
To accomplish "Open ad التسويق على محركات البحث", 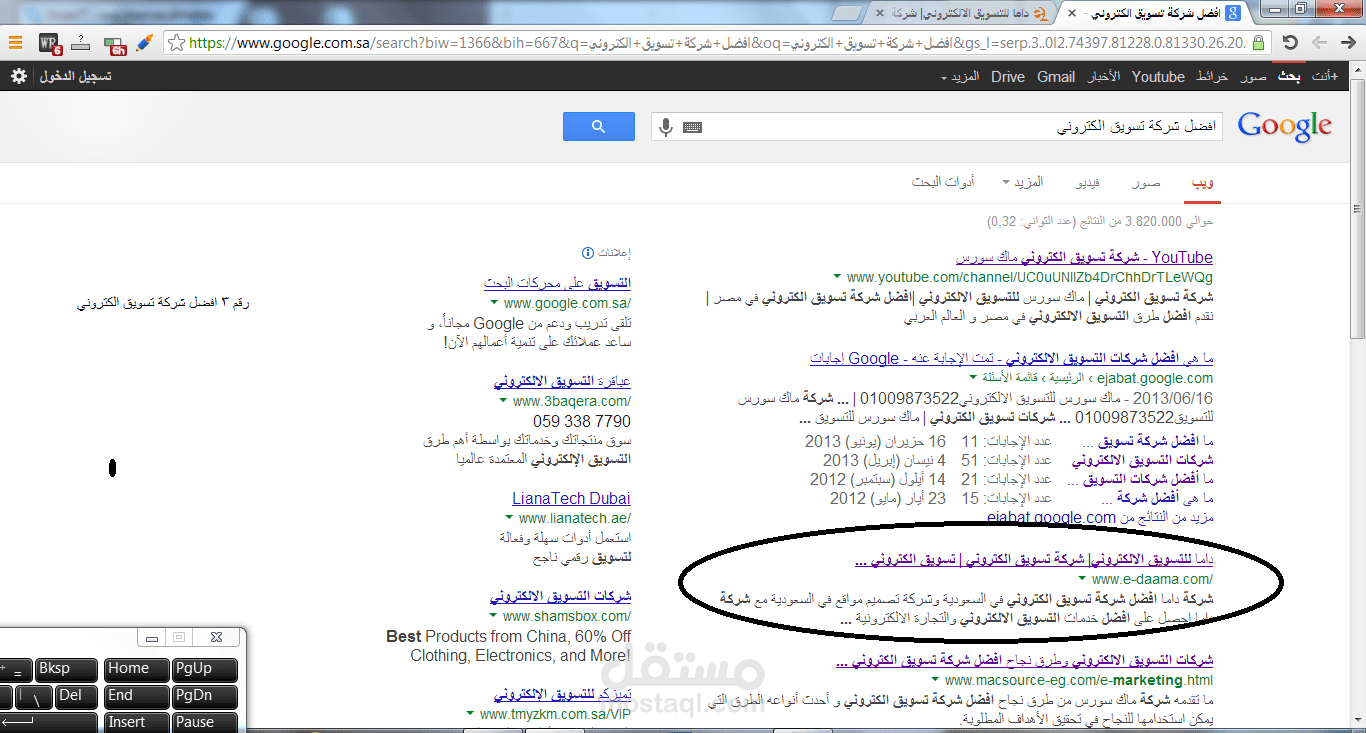I will click(x=557, y=283).
